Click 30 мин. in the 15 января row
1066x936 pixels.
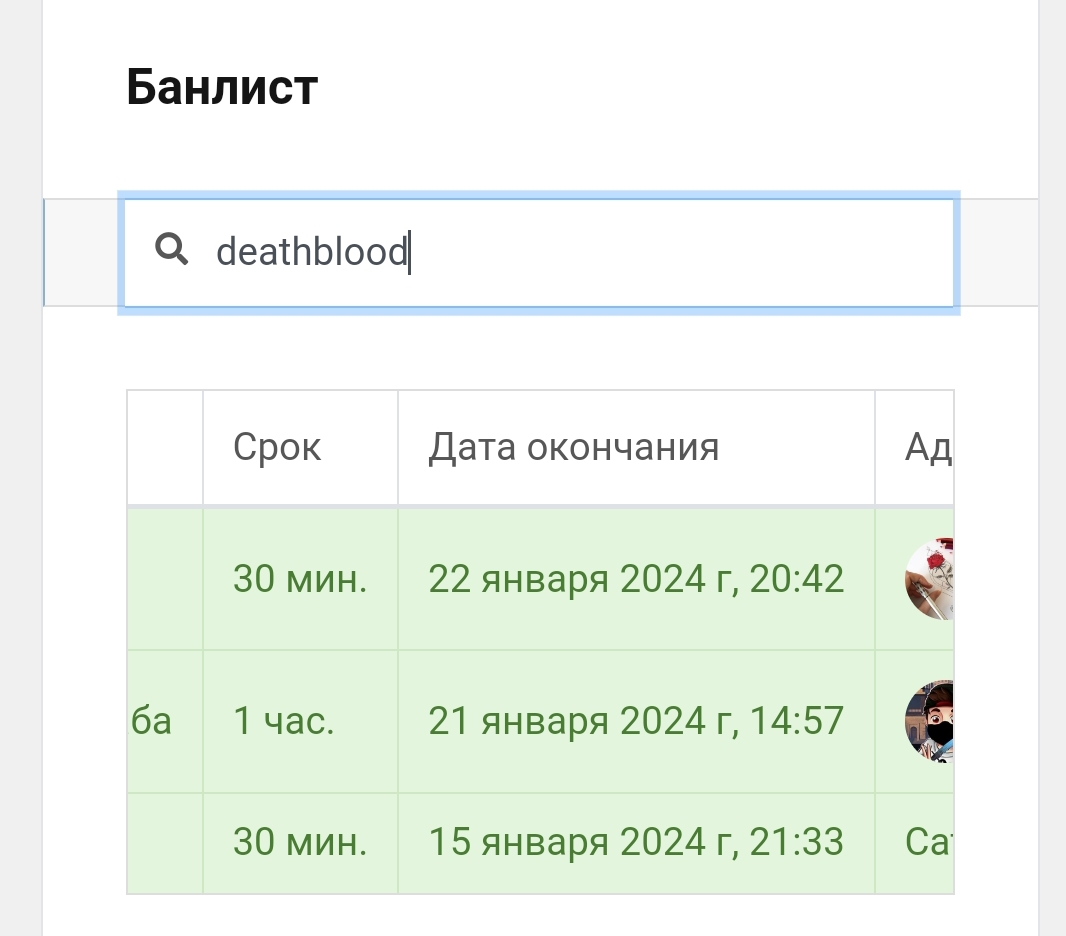(300, 843)
